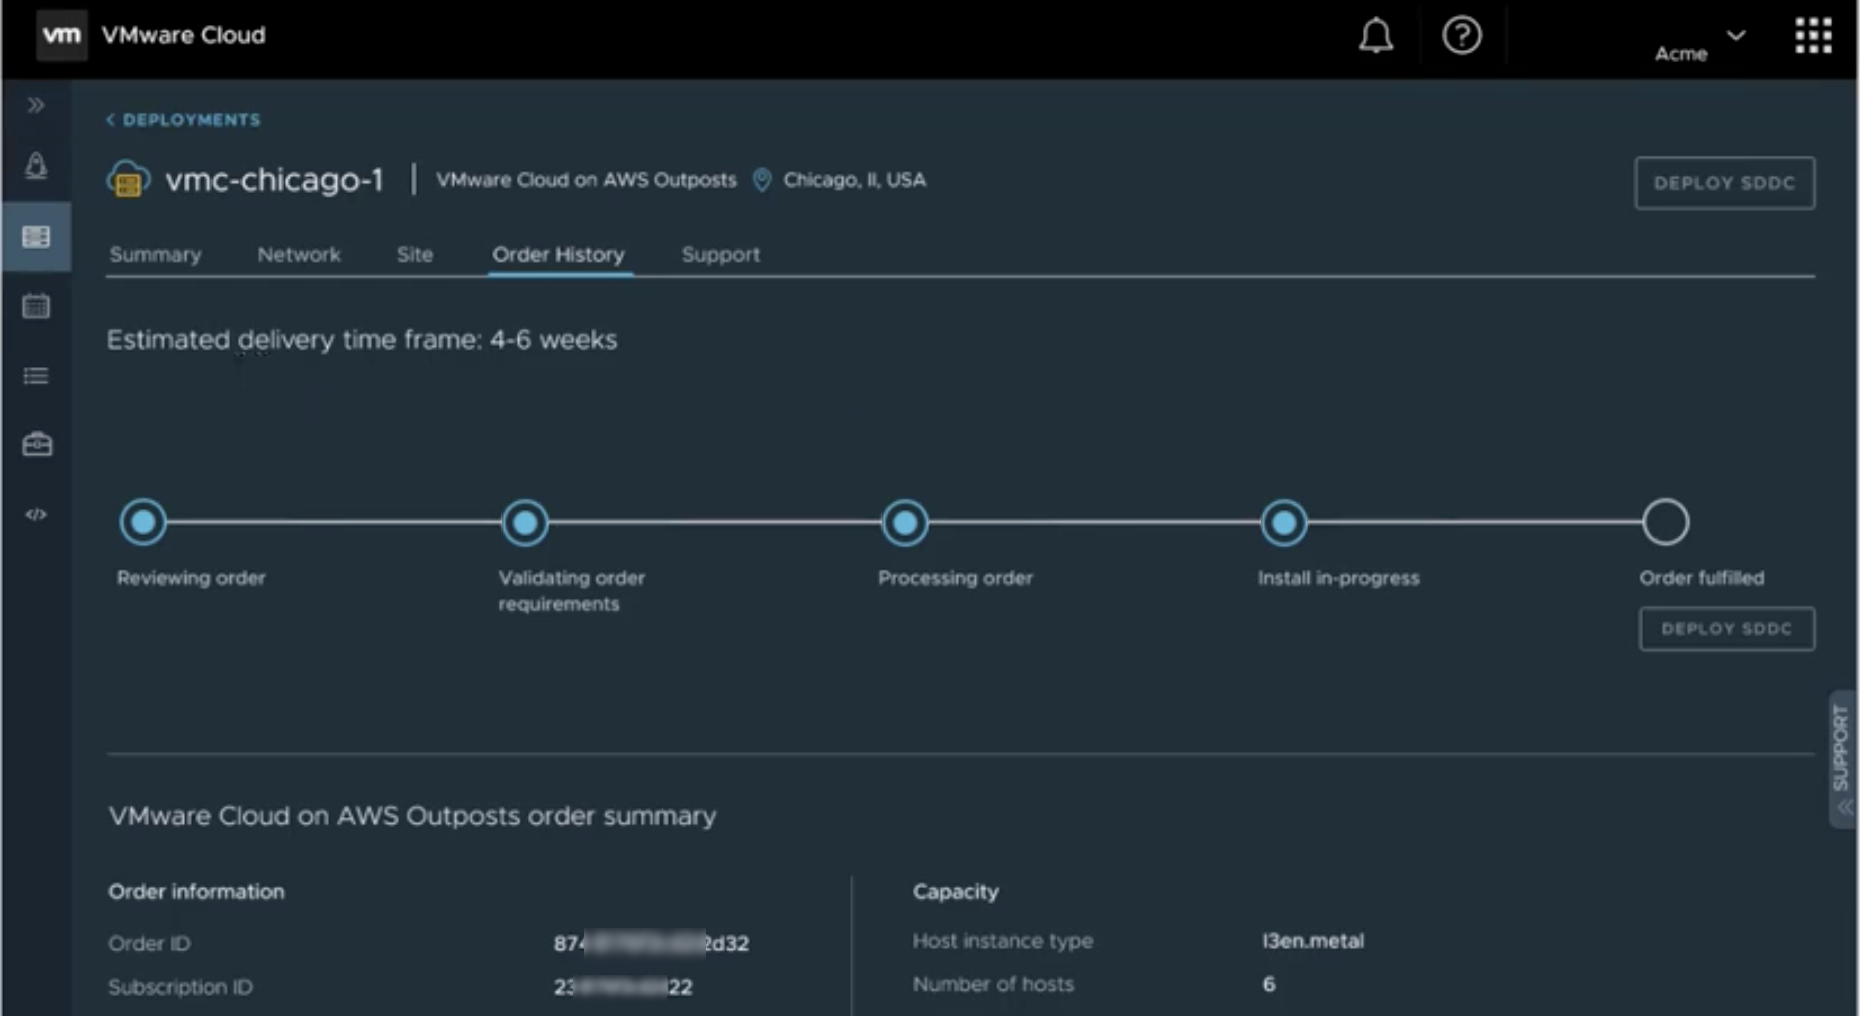
Task: Open the toolbox icon in sidebar
Action: [37, 444]
